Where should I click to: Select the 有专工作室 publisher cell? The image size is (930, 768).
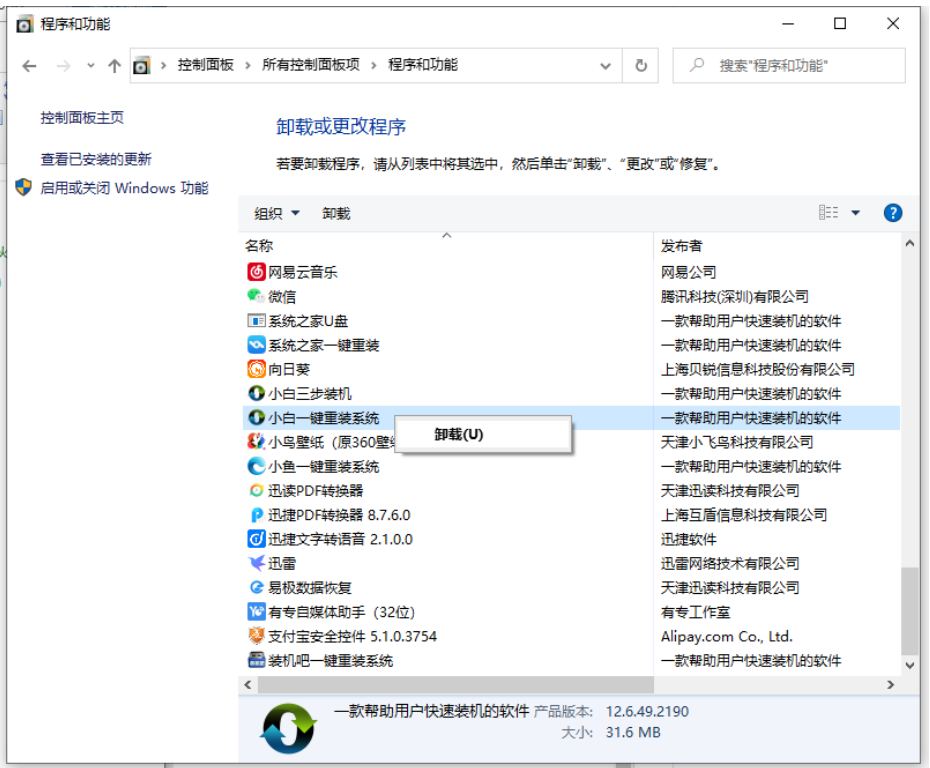tap(695, 612)
